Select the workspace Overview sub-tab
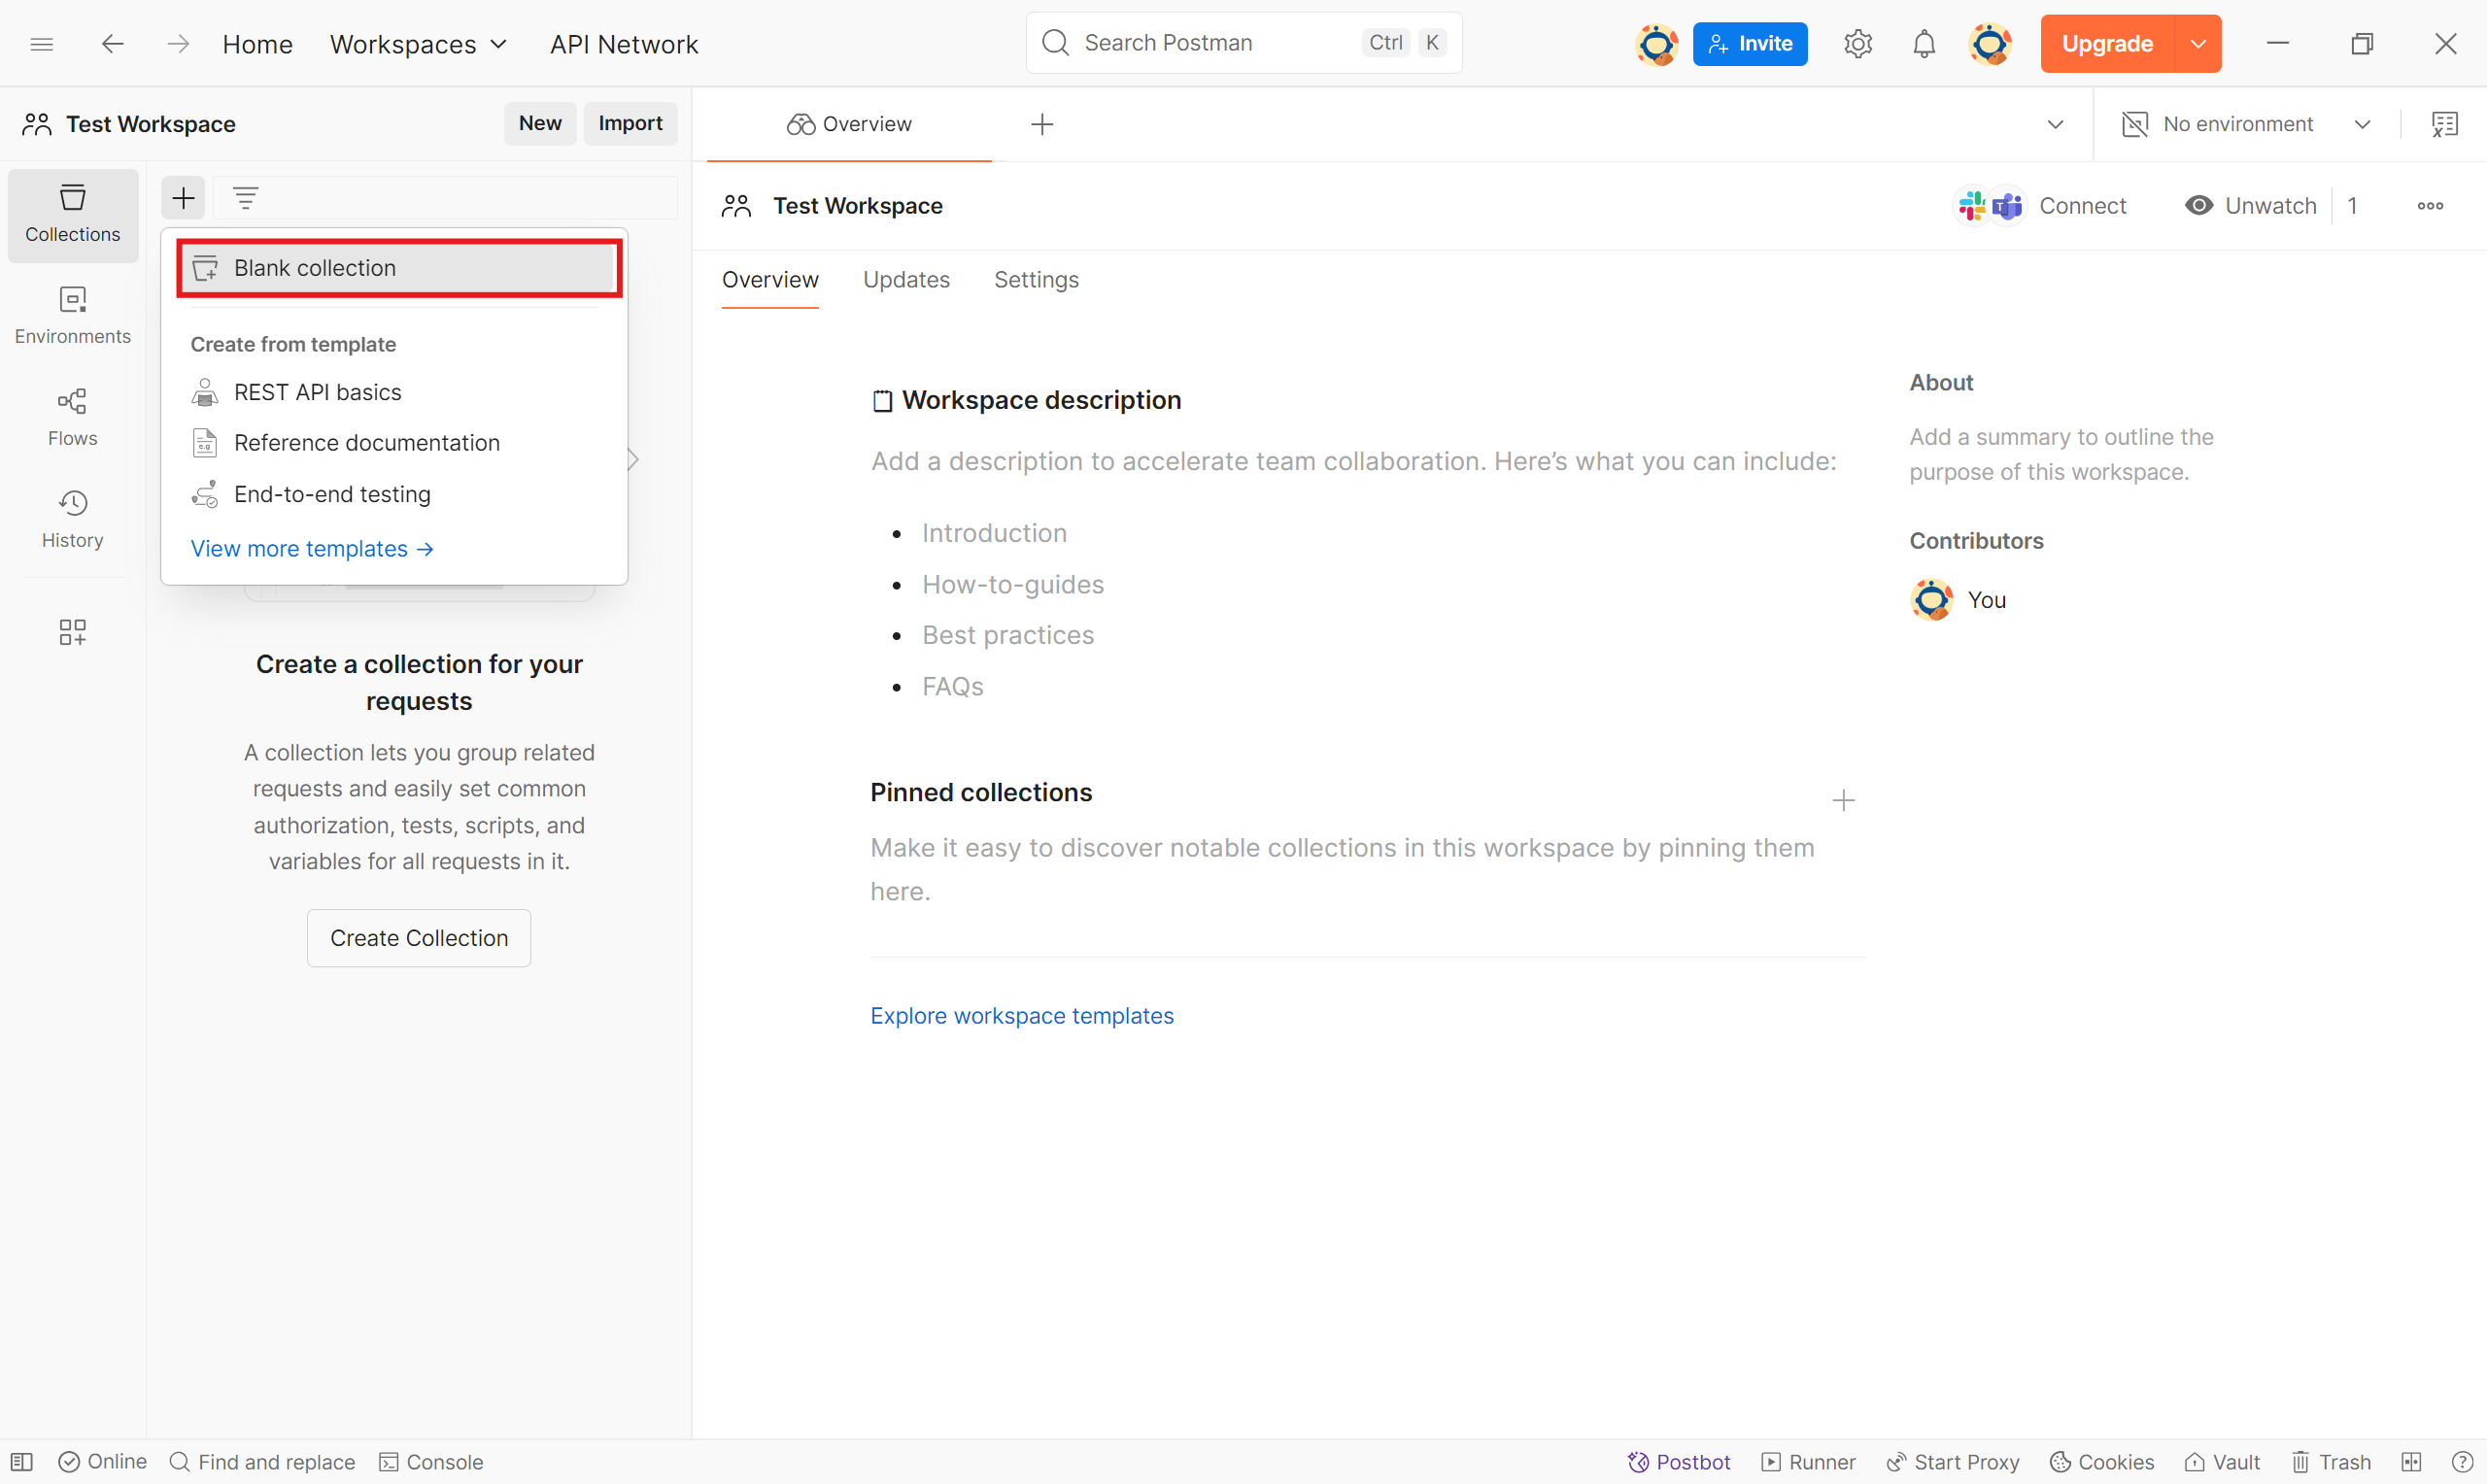Screen dimensions: 2487x1484 pos(770,280)
